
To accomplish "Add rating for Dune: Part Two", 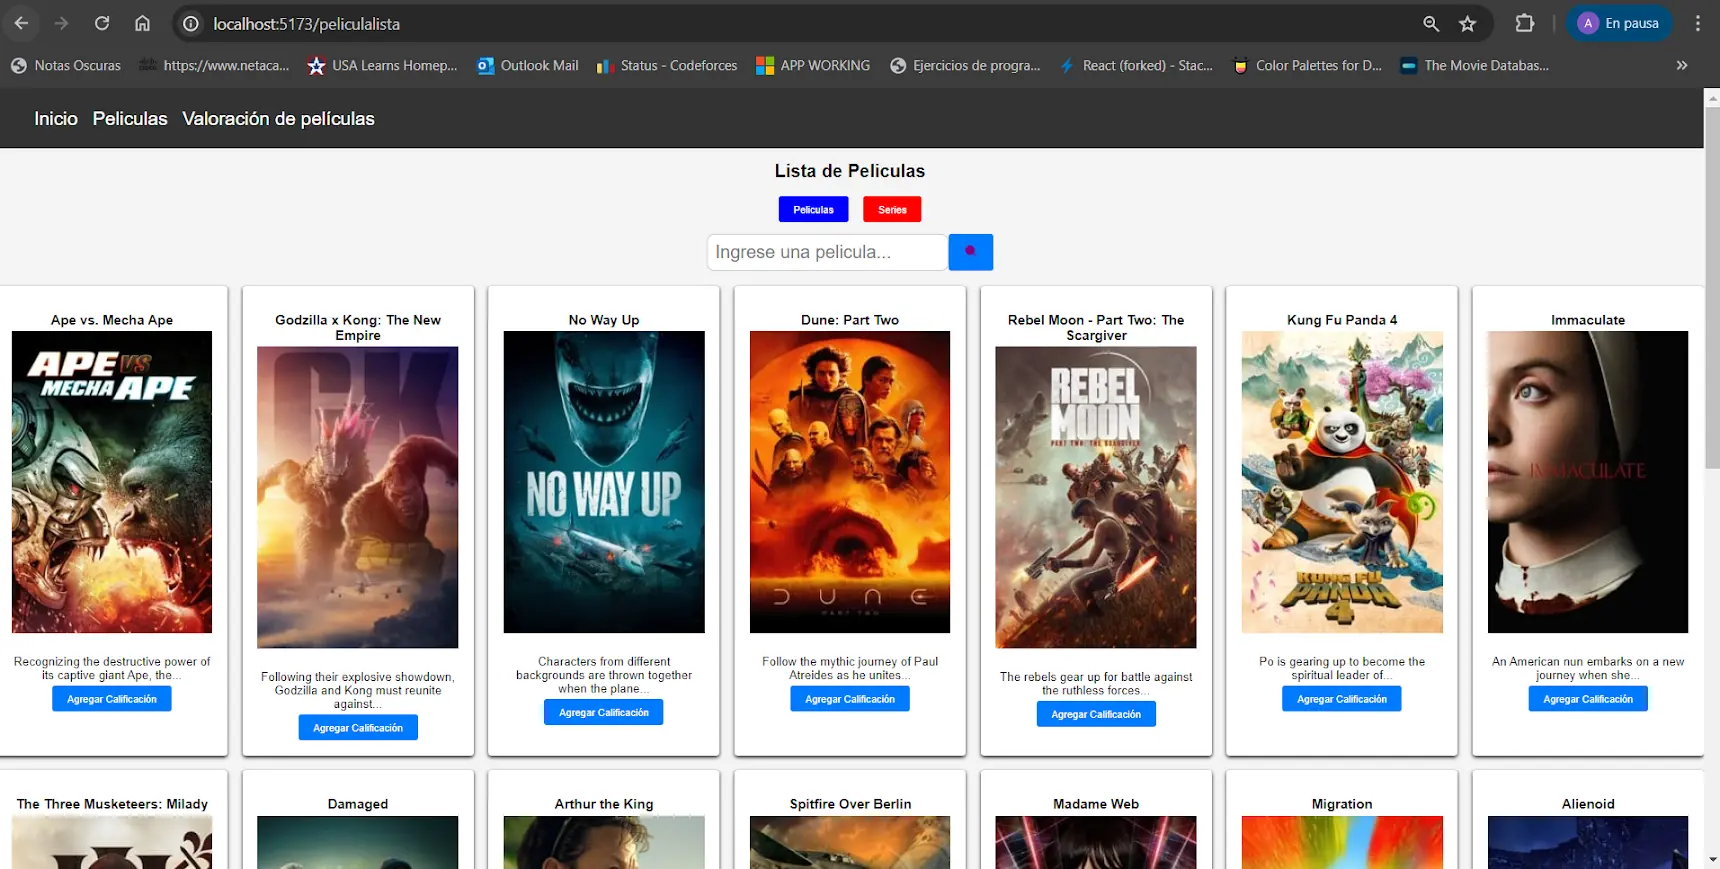I will pos(850,699).
